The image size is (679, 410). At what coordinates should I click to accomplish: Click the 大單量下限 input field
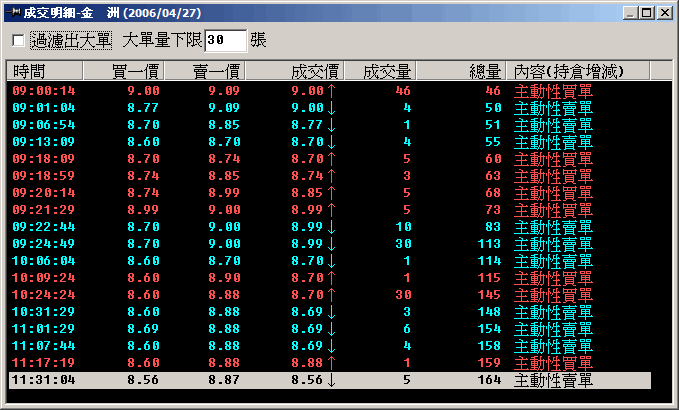[x=225, y=40]
